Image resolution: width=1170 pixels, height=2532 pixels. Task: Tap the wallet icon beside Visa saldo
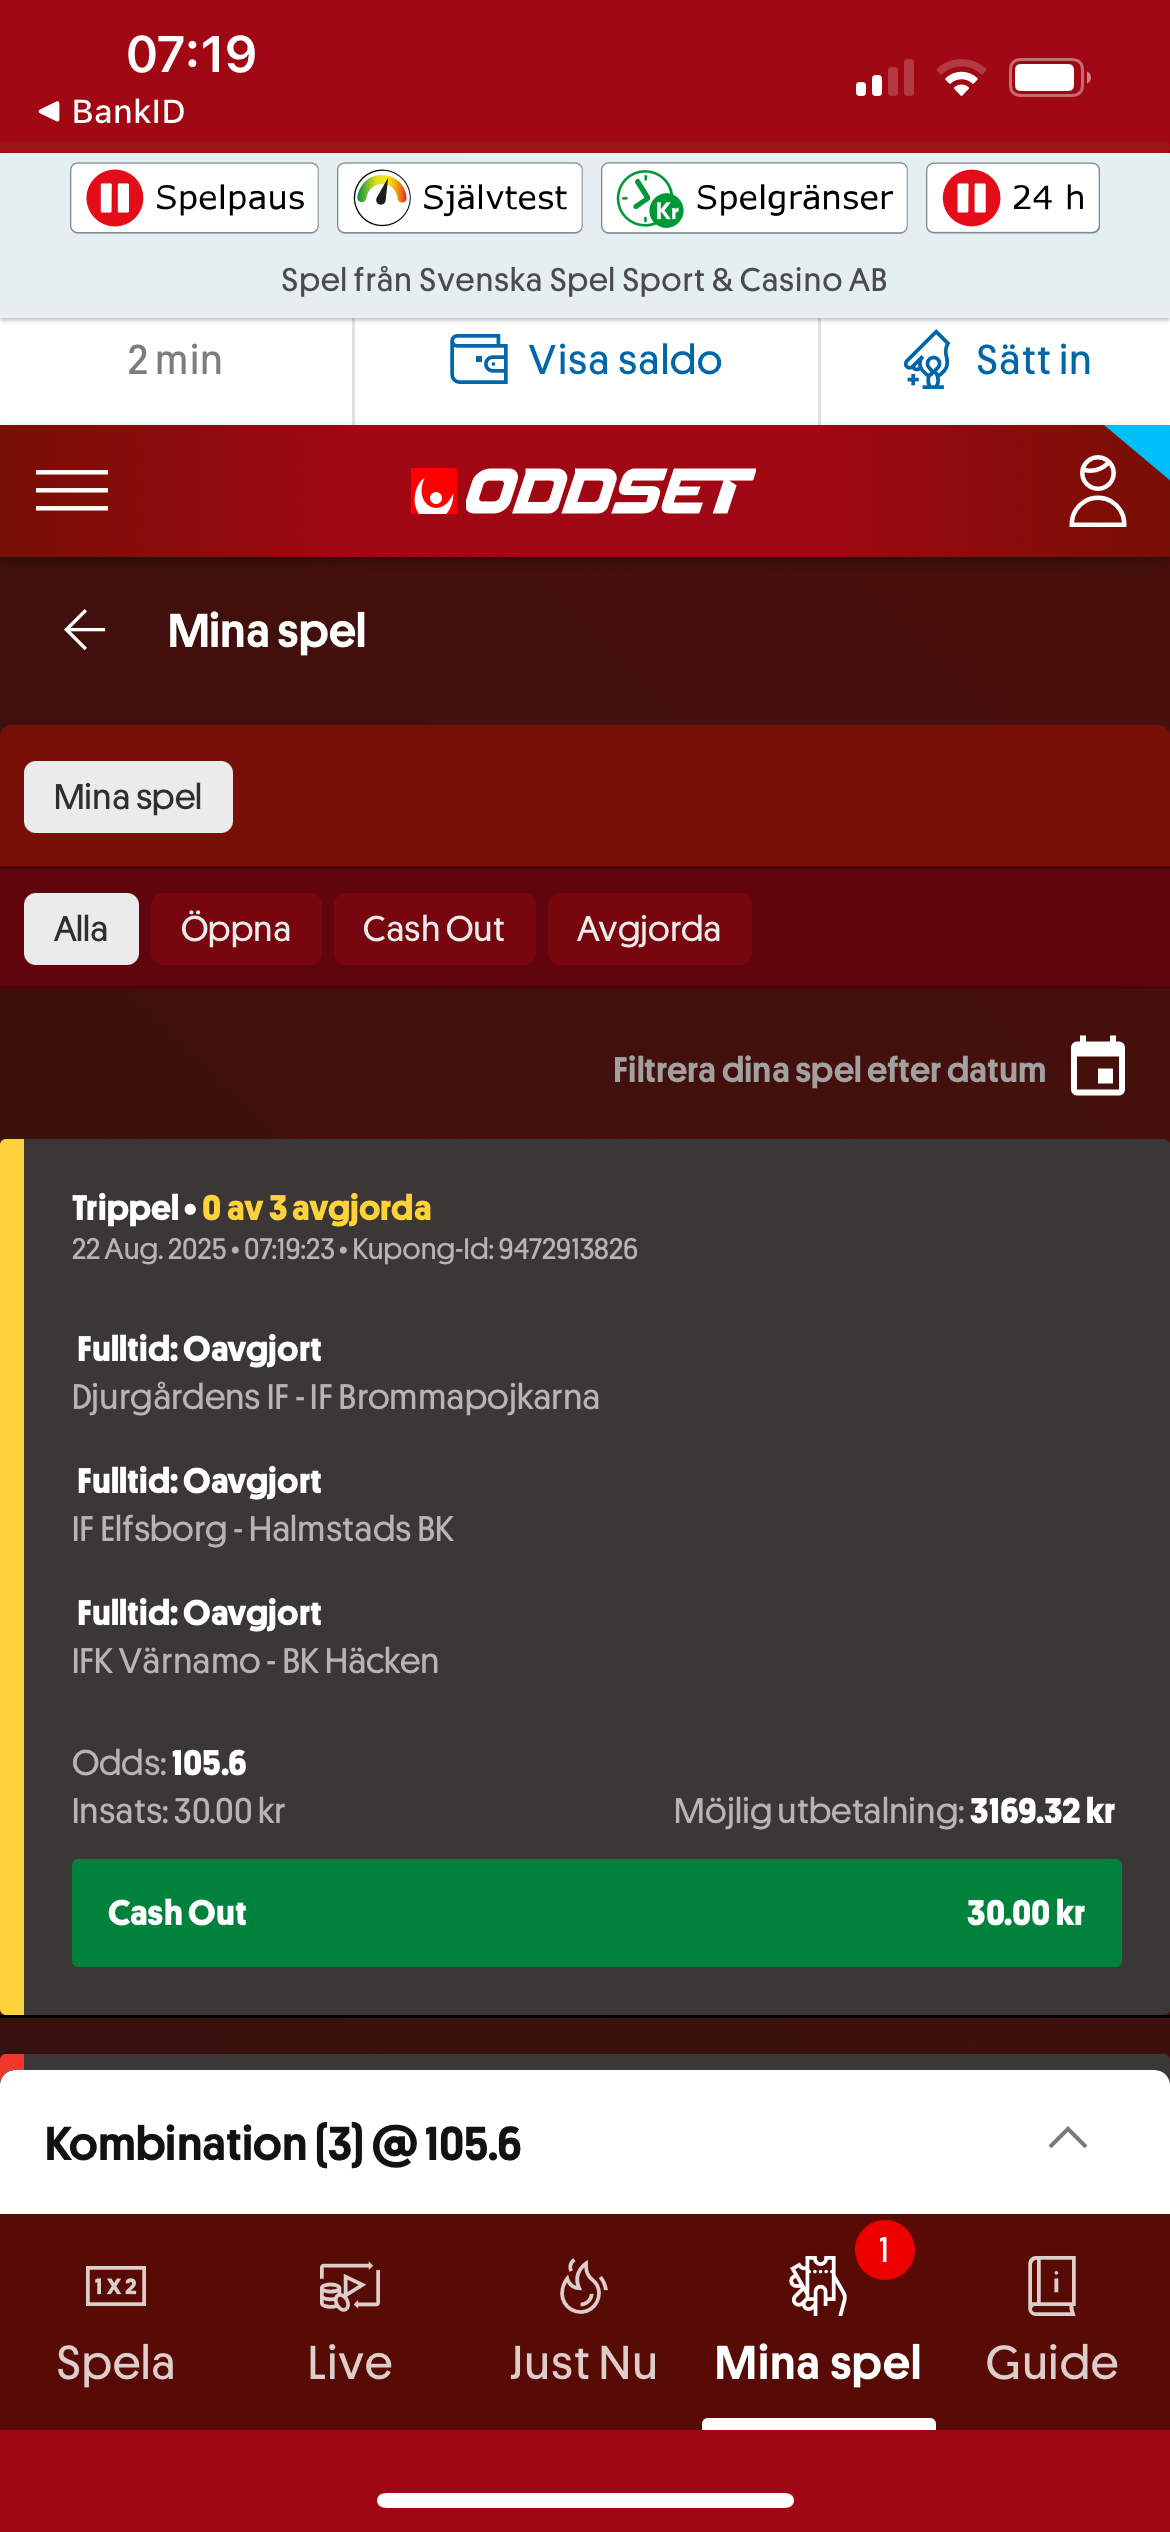point(479,360)
